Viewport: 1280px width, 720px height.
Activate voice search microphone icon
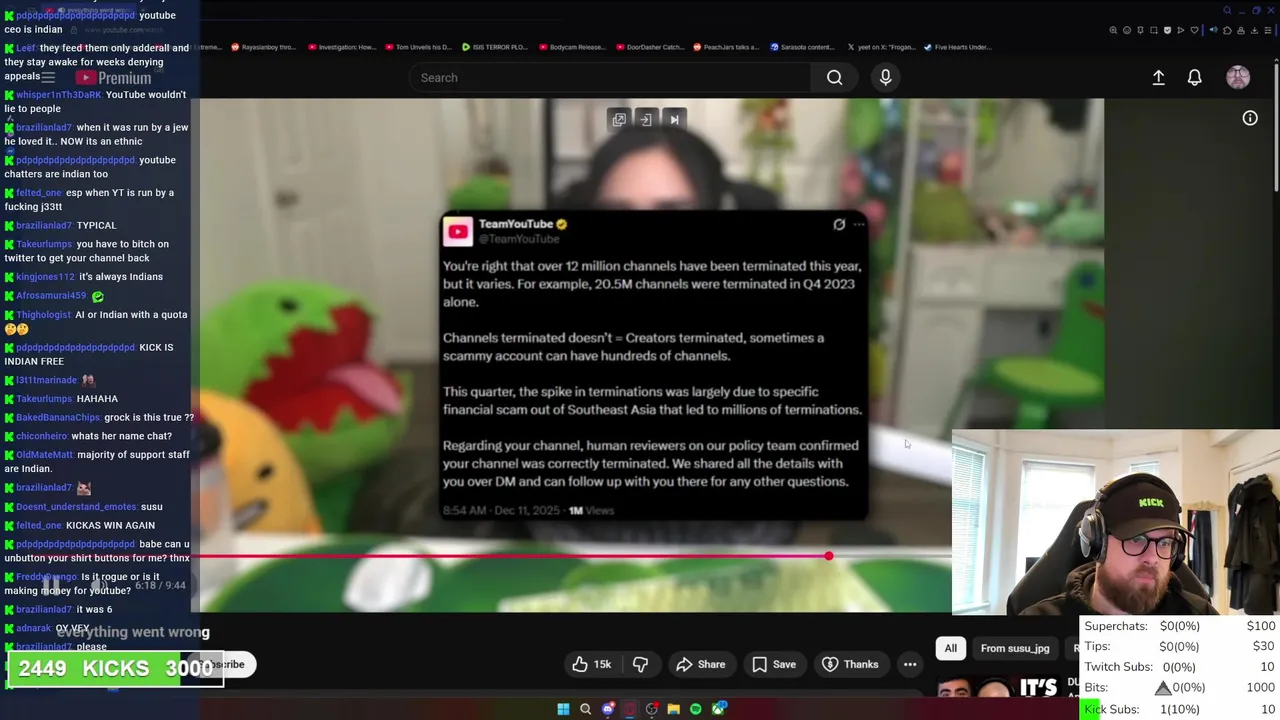tap(885, 77)
